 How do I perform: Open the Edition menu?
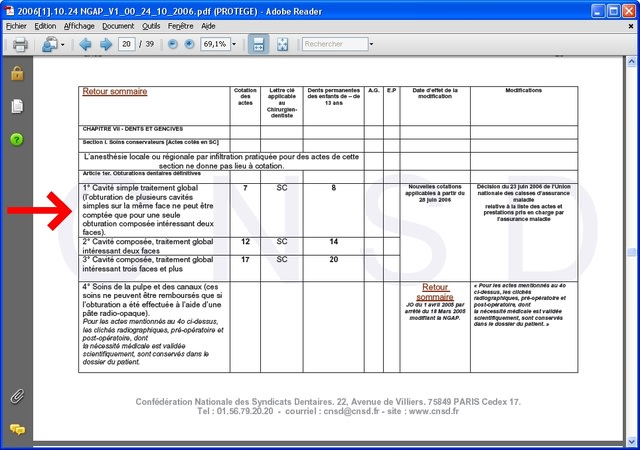coord(45,26)
